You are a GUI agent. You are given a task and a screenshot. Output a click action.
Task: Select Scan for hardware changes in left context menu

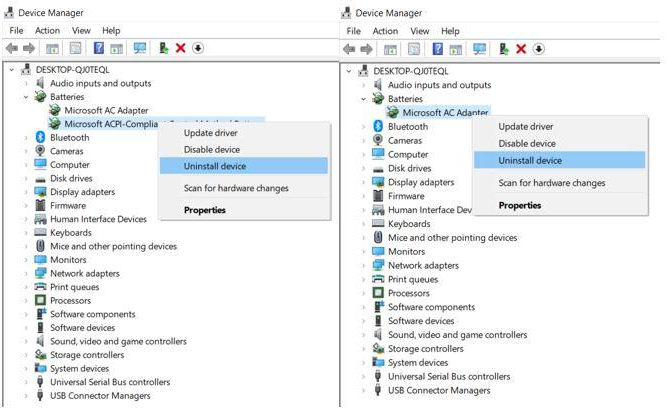pyautogui.click(x=236, y=188)
